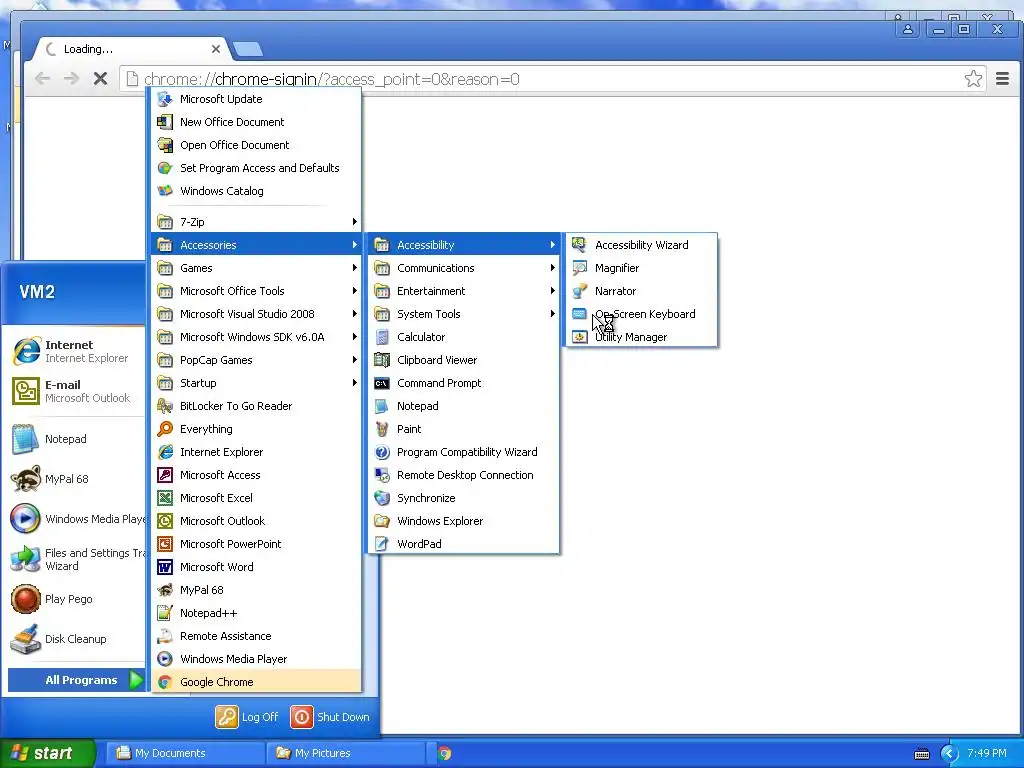This screenshot has height=768, width=1024.
Task: Click the Microsoft Update icon
Action: click(165, 99)
